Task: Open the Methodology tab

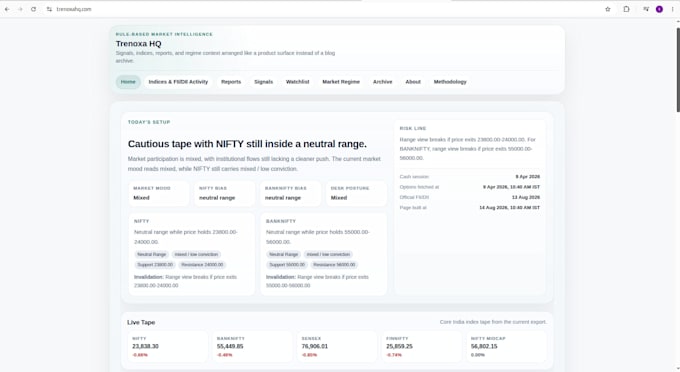Action: [x=450, y=82]
